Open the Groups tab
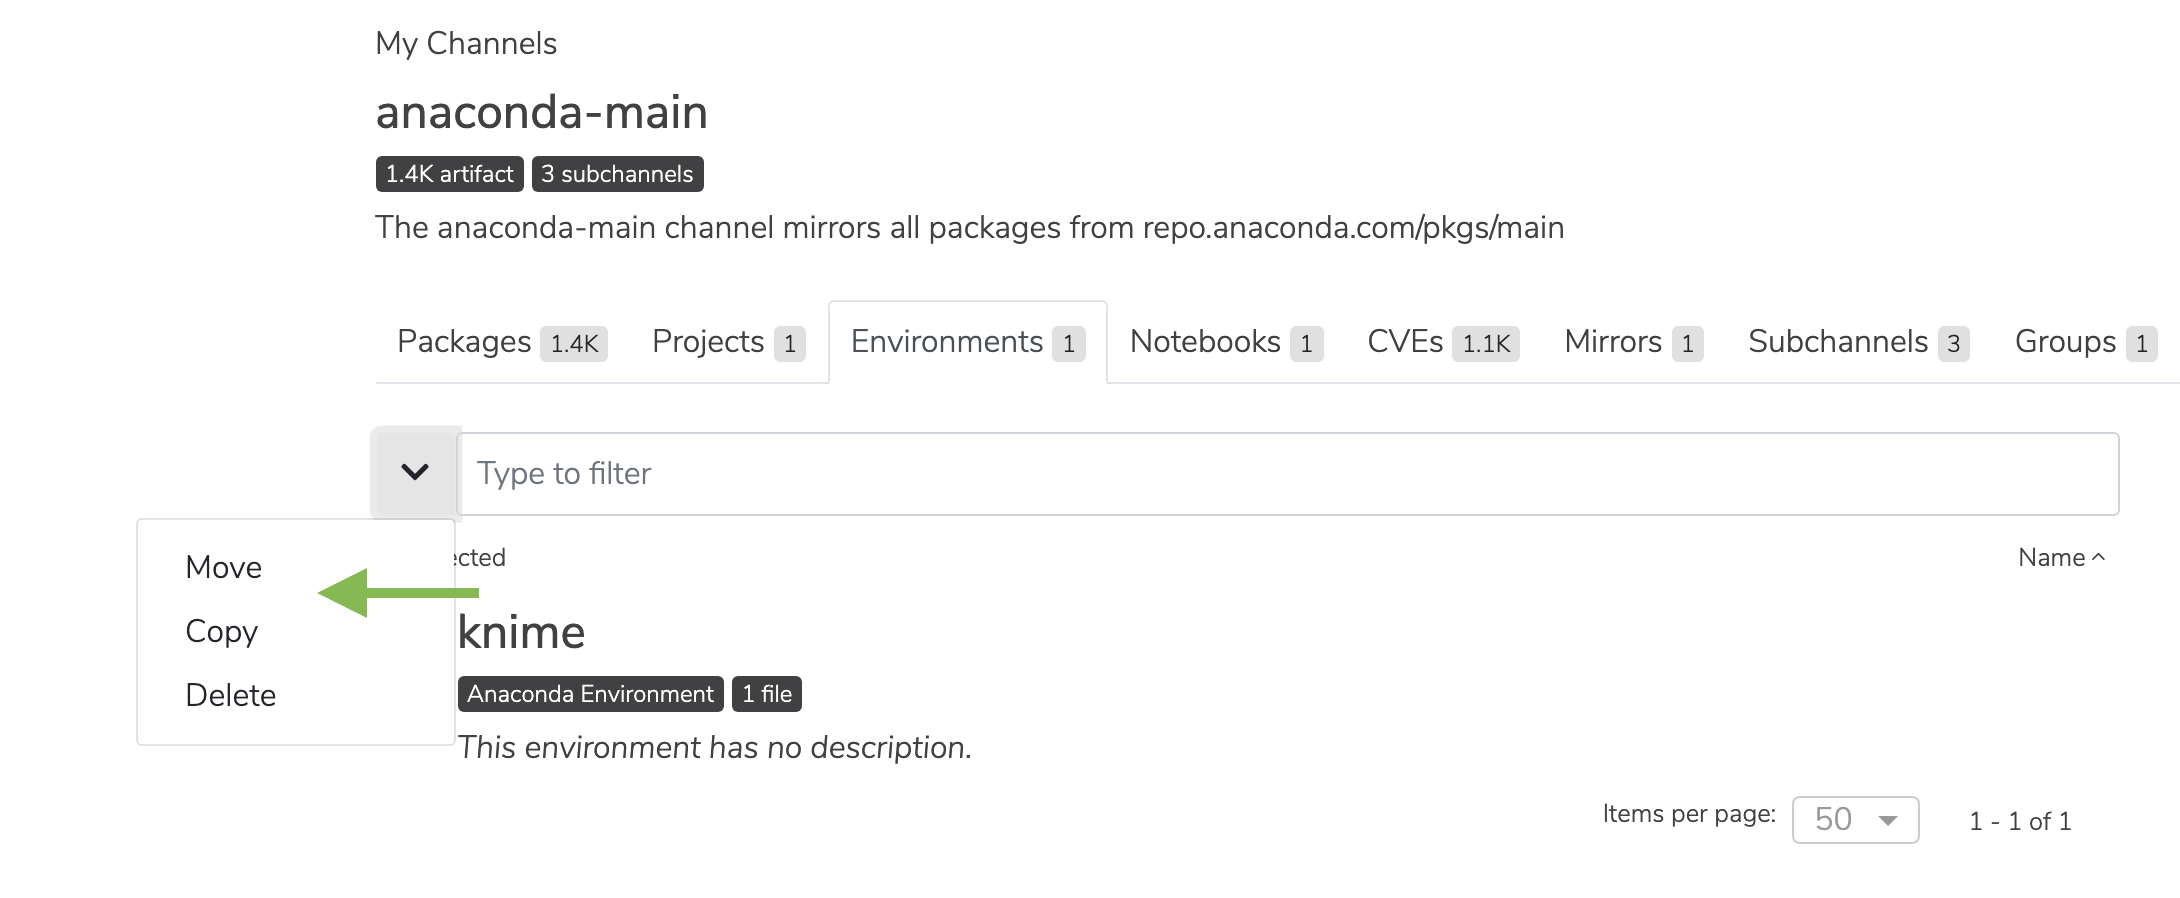 click(x=2086, y=342)
